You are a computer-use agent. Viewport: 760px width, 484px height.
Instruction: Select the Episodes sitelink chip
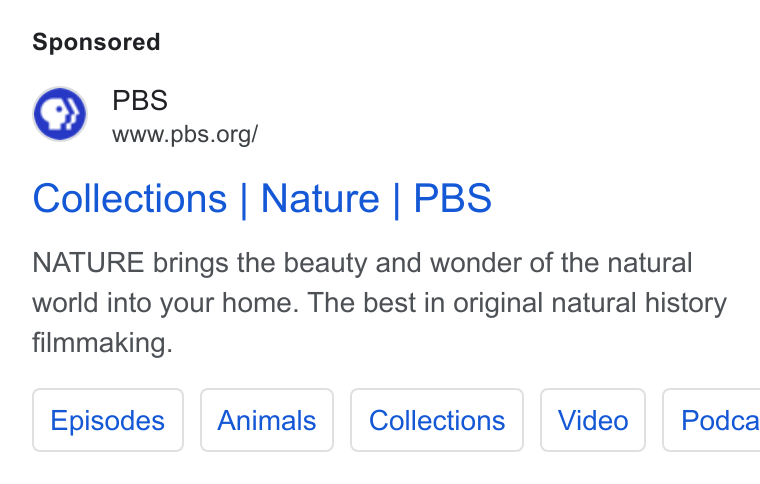(x=108, y=420)
